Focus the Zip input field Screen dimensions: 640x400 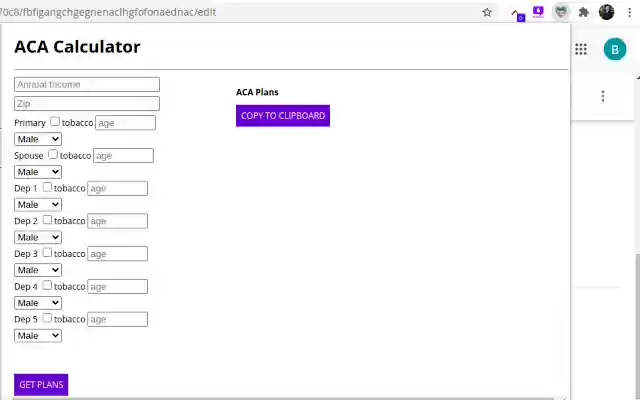(87, 103)
